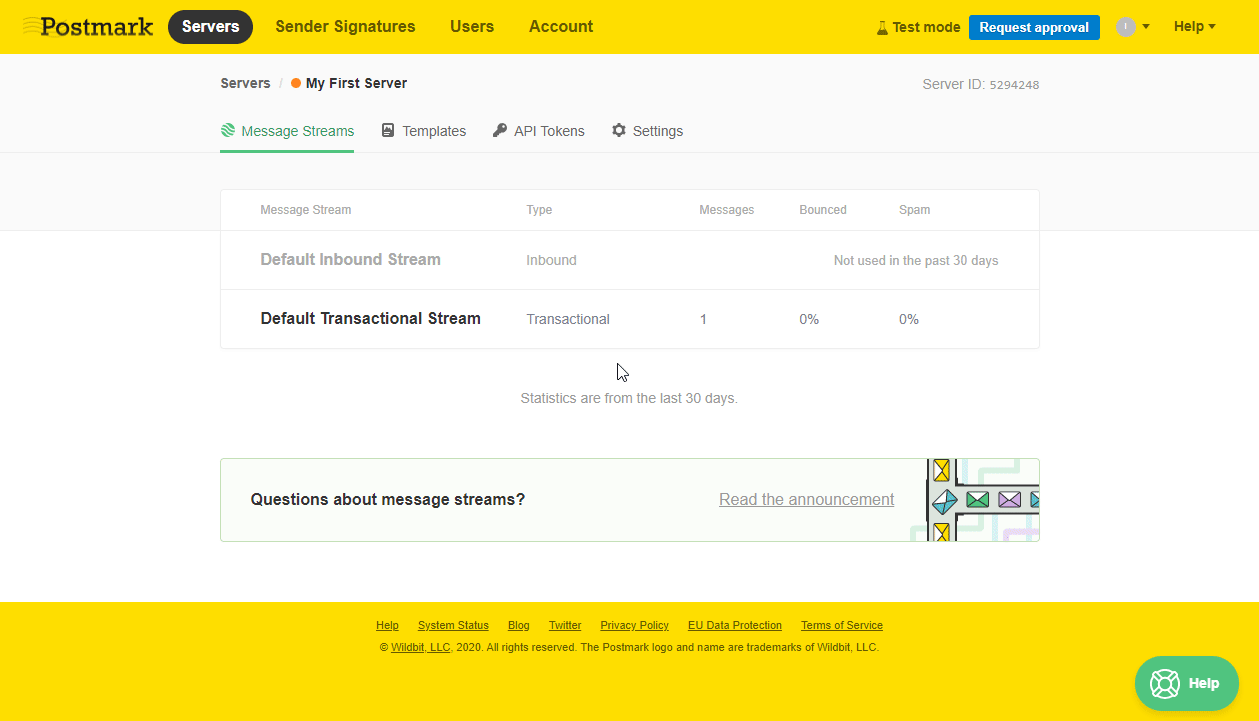Open Default Transactional Stream
Viewport: 1259px width, 721px height.
370,319
